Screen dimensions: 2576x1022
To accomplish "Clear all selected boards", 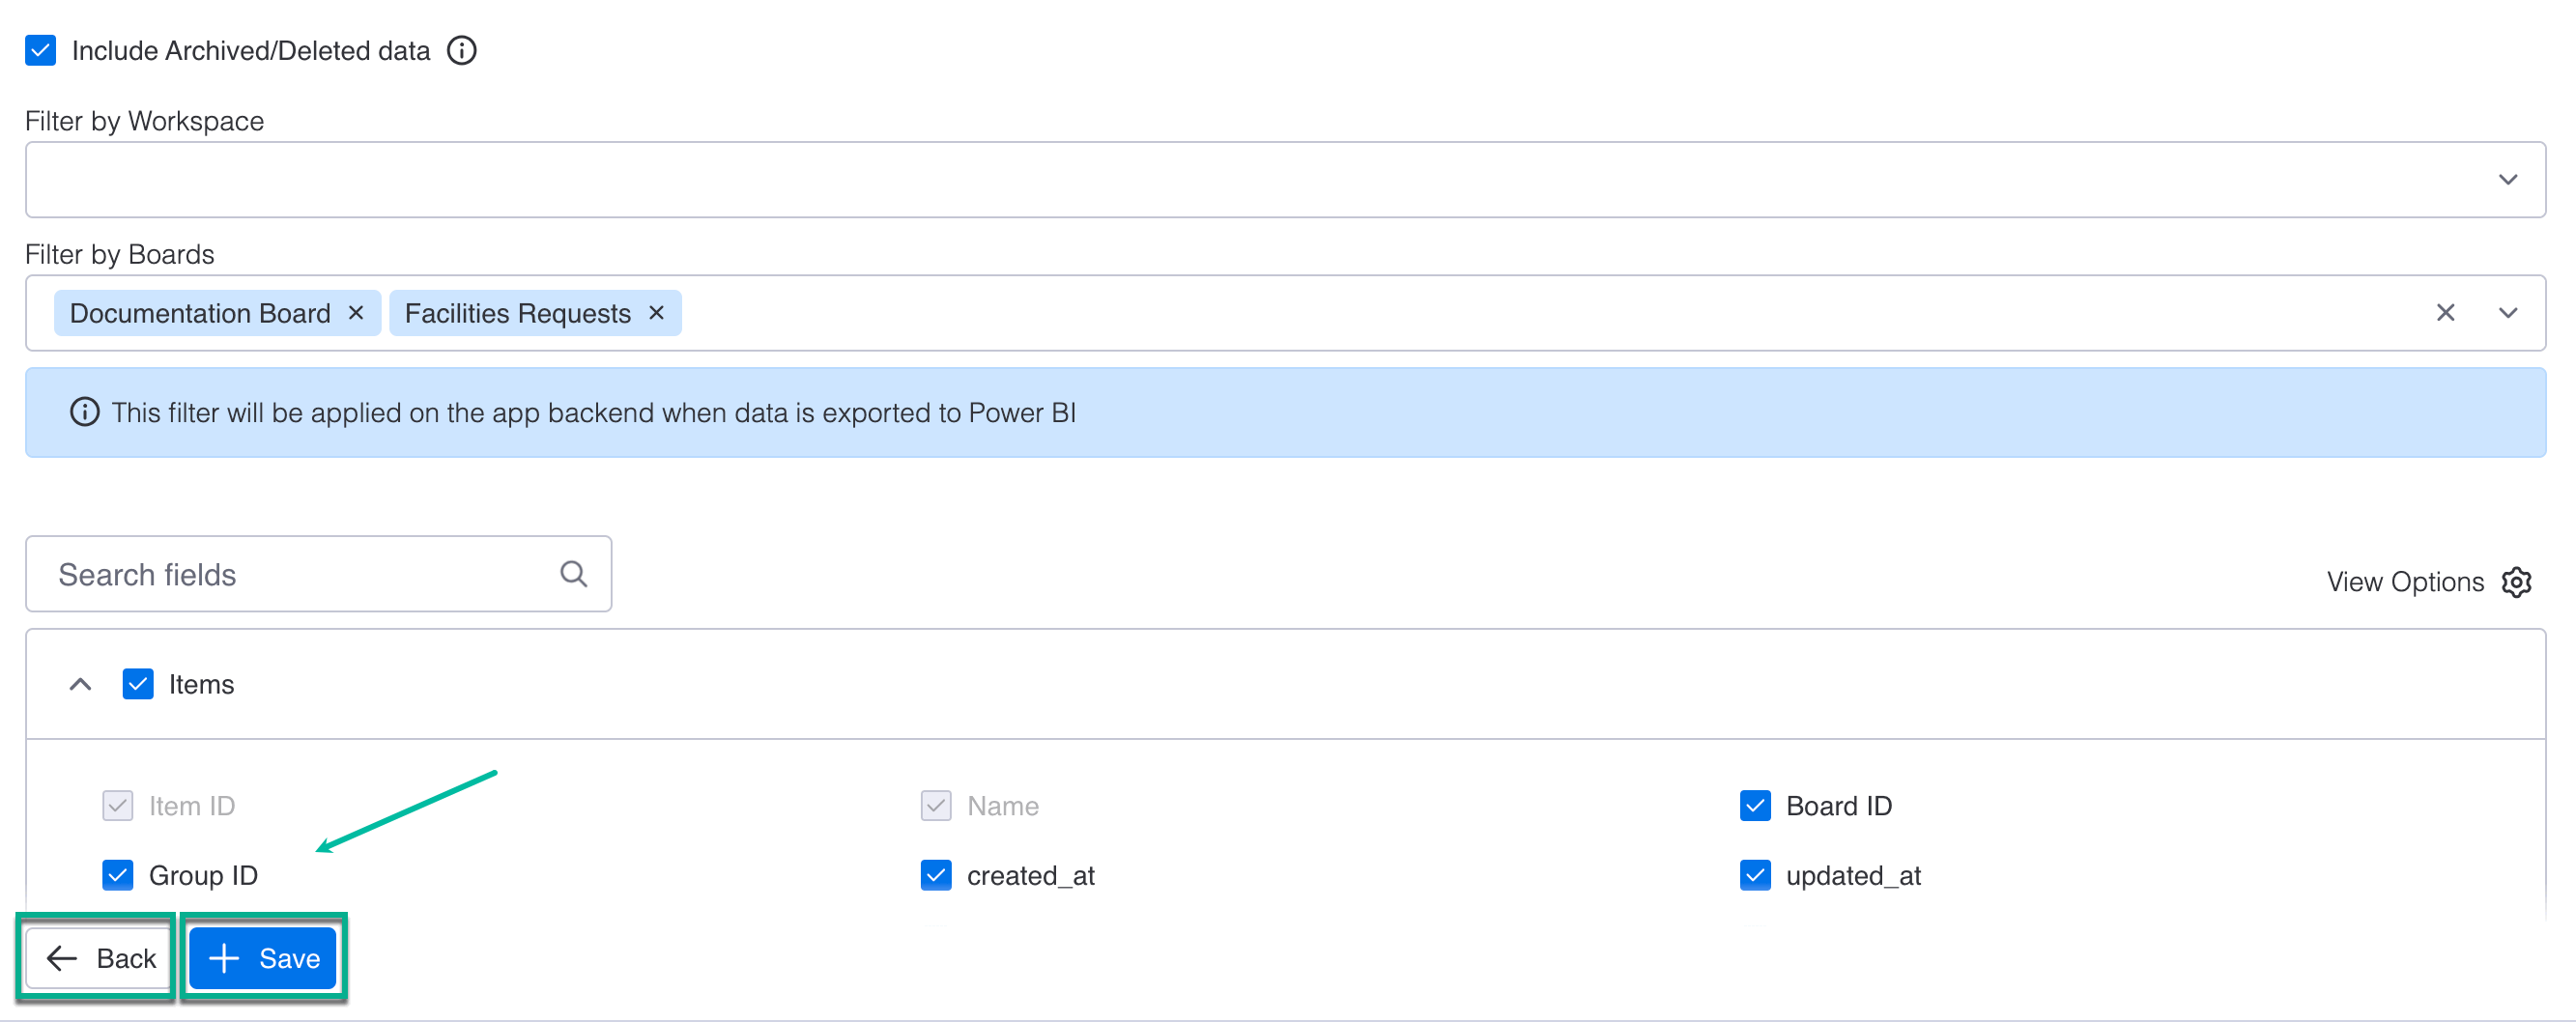I will 2445,313.
